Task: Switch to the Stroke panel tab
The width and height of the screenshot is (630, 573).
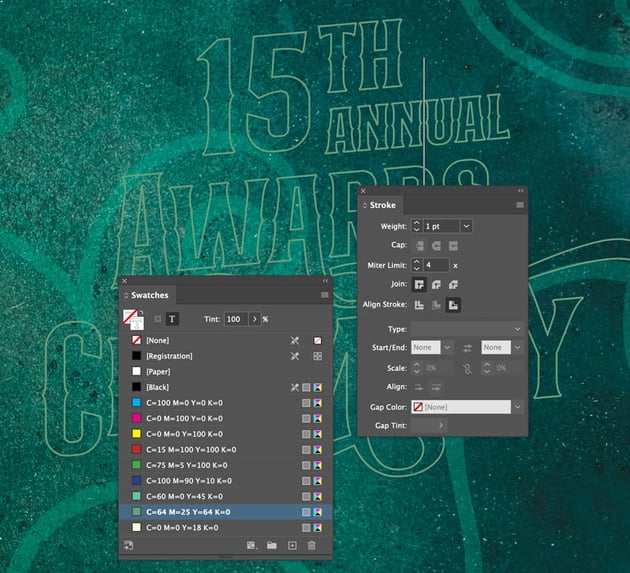Action: click(x=382, y=205)
